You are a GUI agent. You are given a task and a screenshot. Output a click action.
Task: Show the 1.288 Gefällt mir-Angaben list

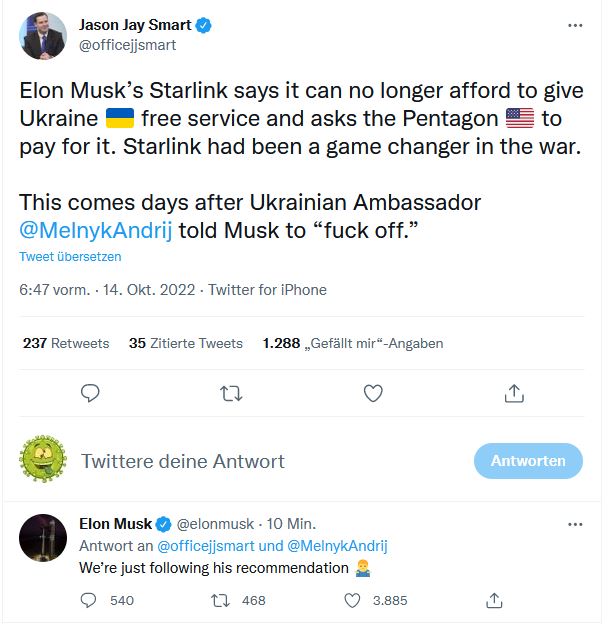352,343
